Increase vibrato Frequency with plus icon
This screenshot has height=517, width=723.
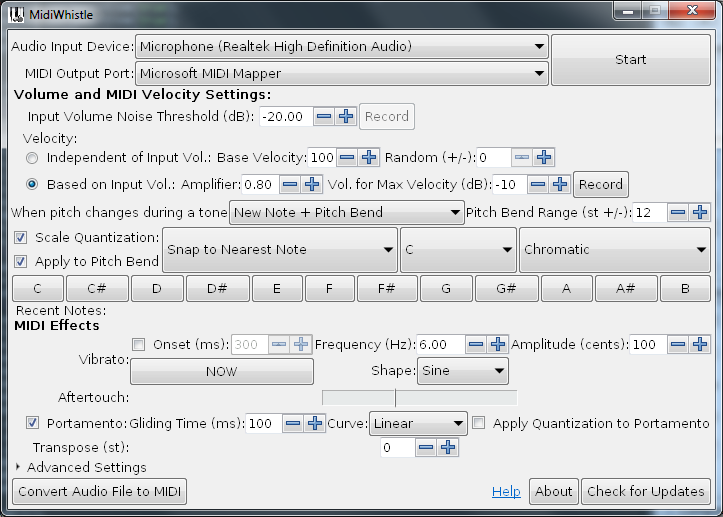(497, 345)
